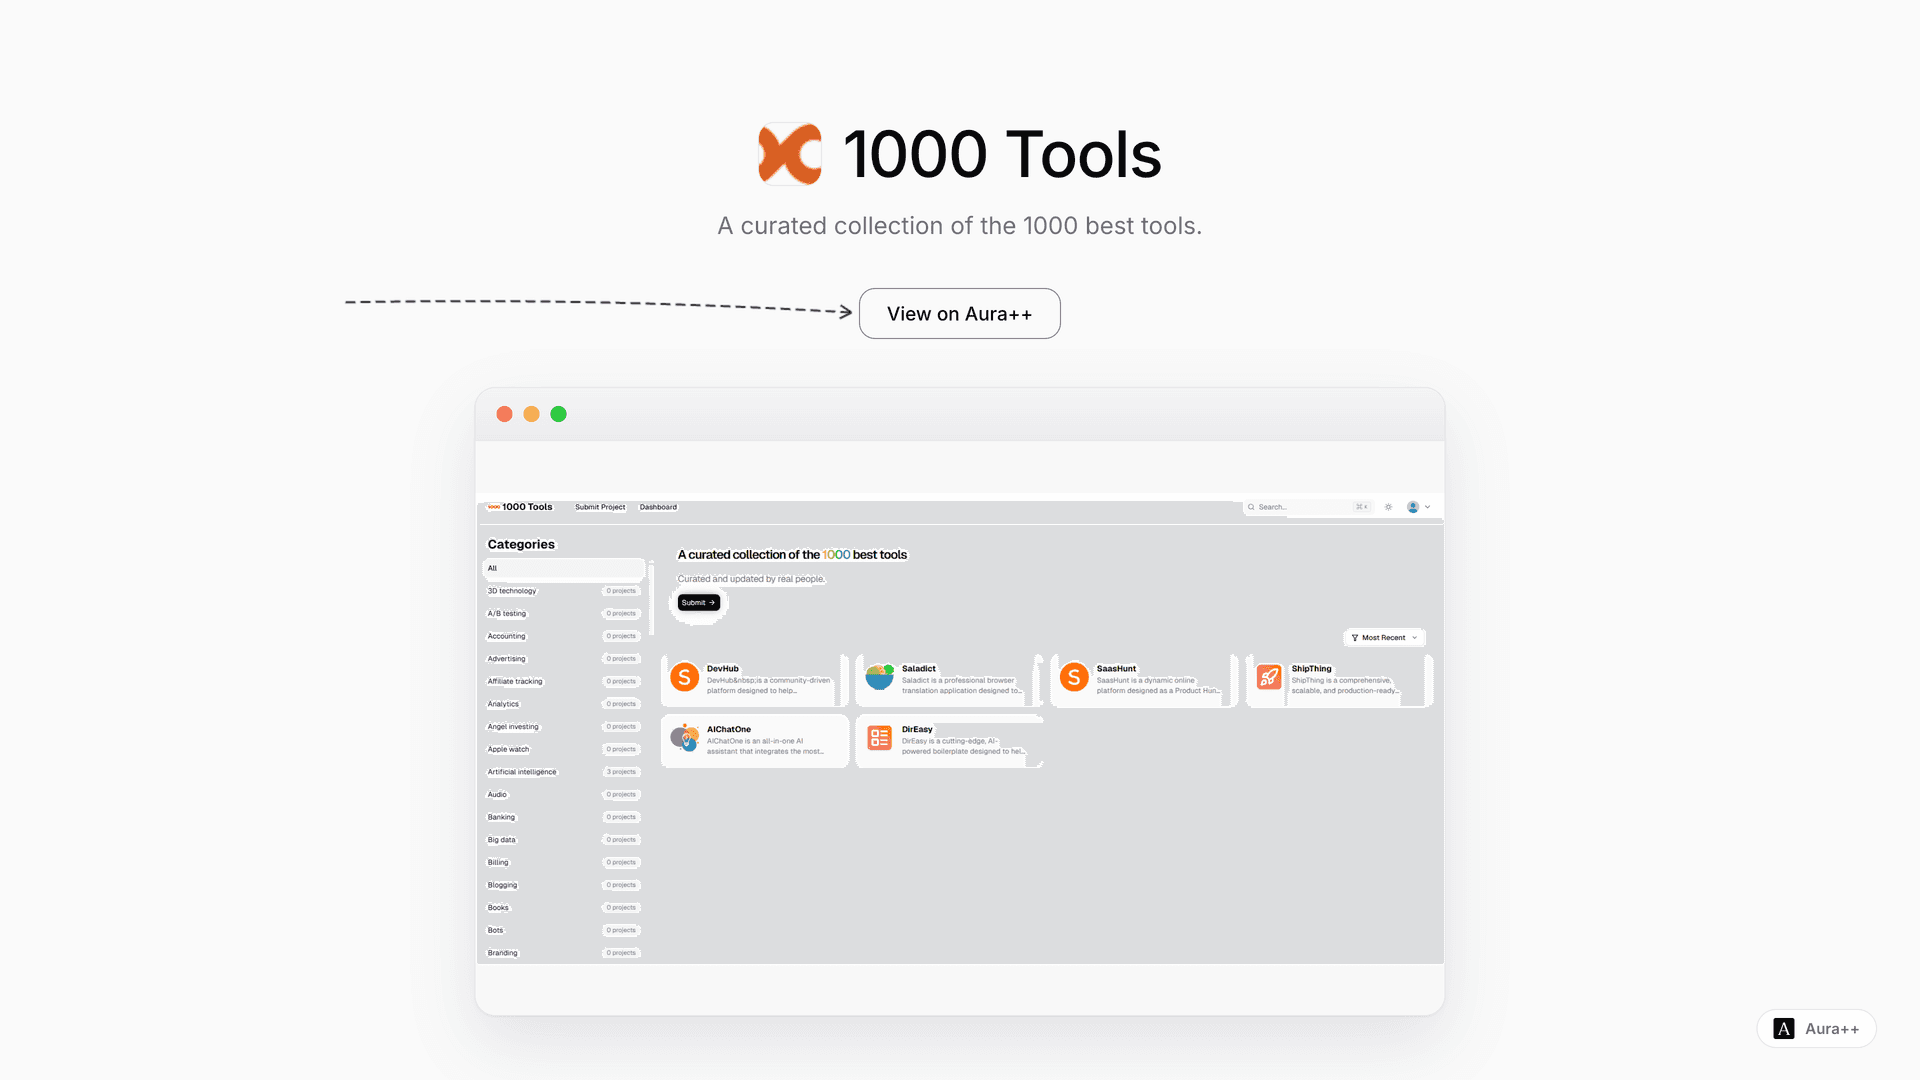The image size is (1920, 1080).
Task: Click the orange 1000 Tools logo in the heading
Action: pyautogui.click(x=790, y=154)
